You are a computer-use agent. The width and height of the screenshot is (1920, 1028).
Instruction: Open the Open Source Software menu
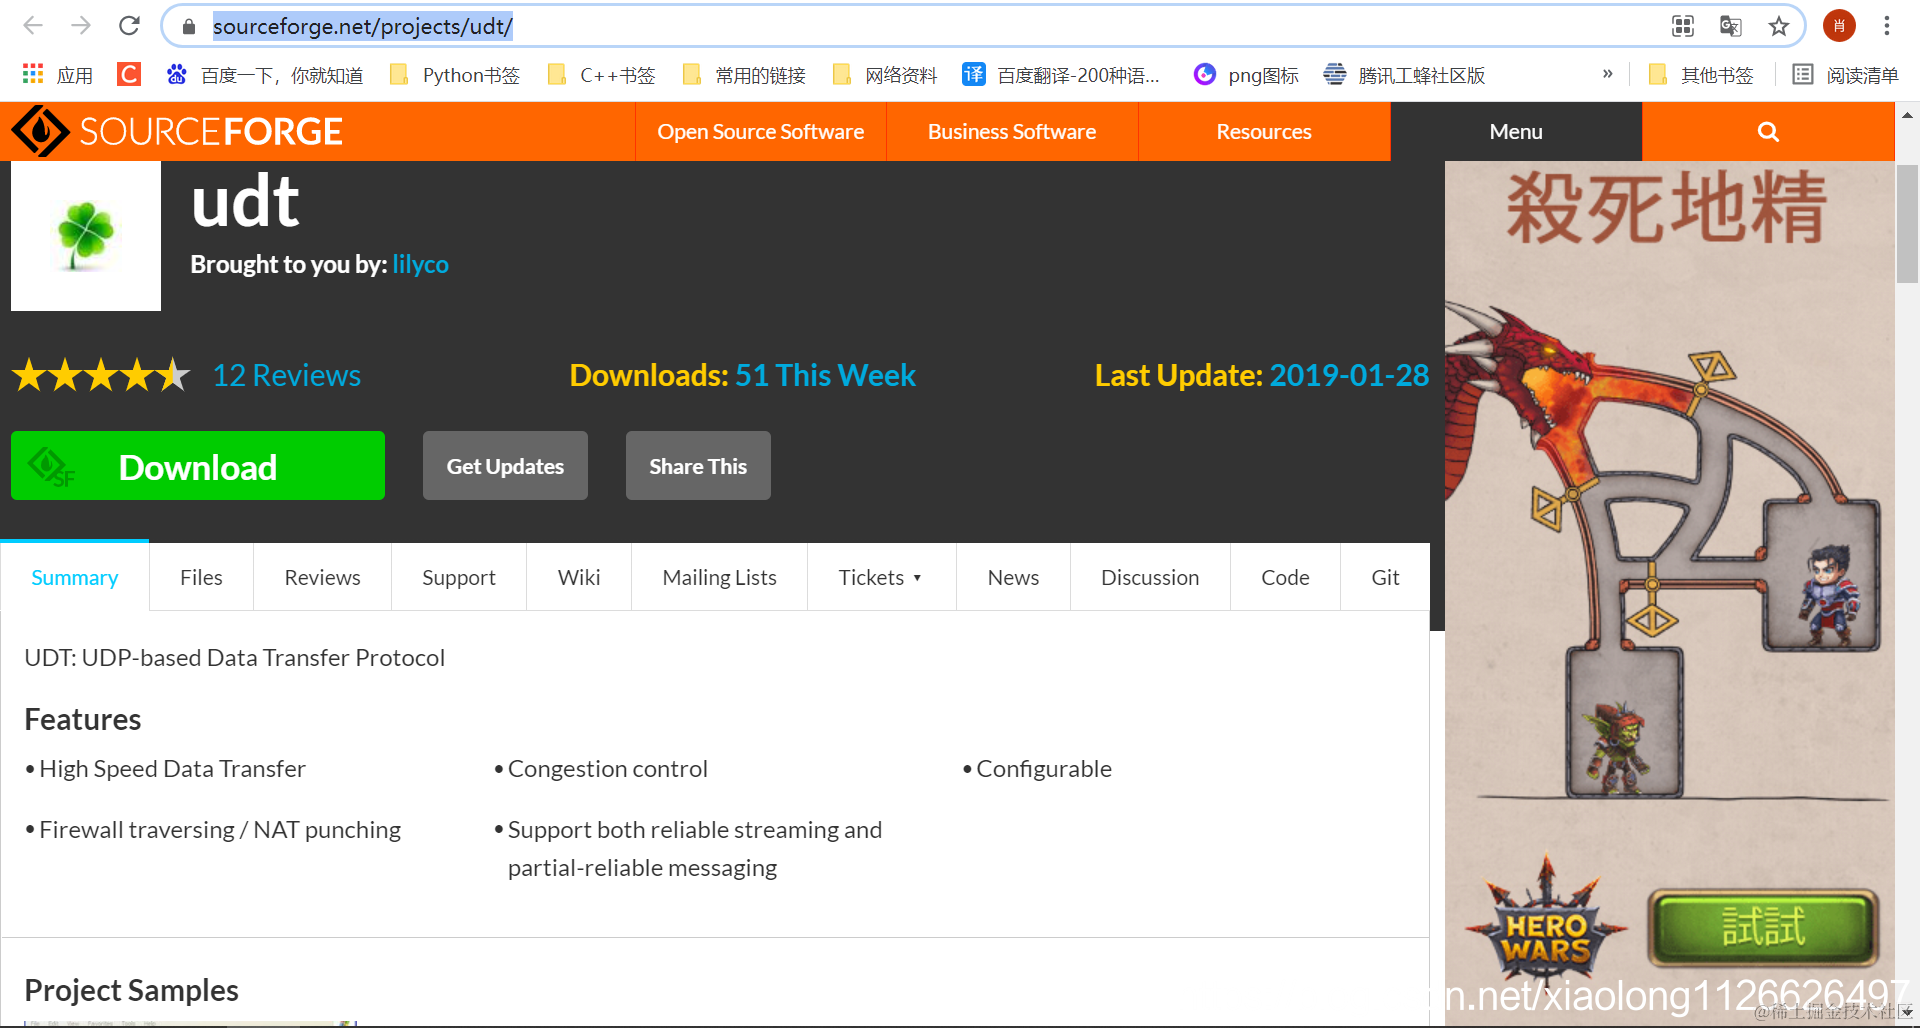pyautogui.click(x=760, y=132)
